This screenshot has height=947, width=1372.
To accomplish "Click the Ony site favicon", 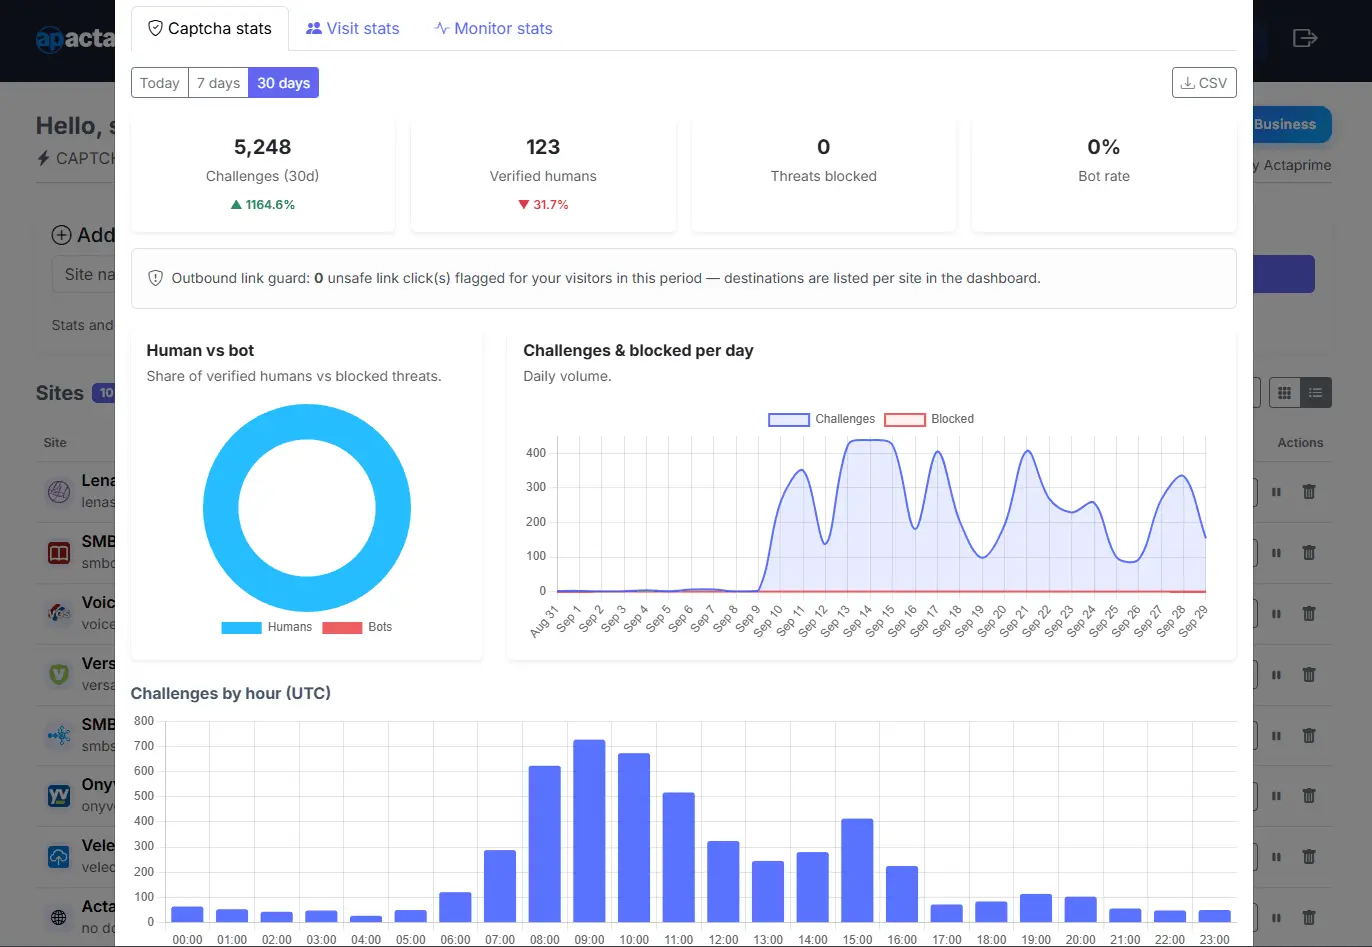I will (x=59, y=796).
